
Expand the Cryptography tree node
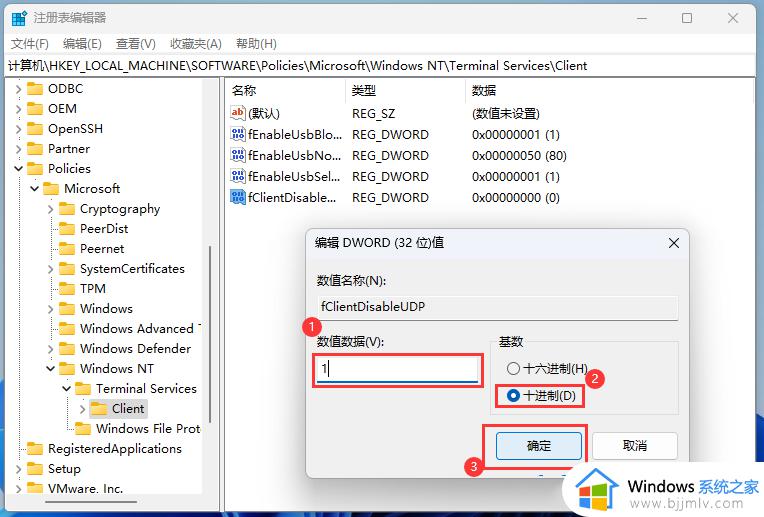point(51,209)
